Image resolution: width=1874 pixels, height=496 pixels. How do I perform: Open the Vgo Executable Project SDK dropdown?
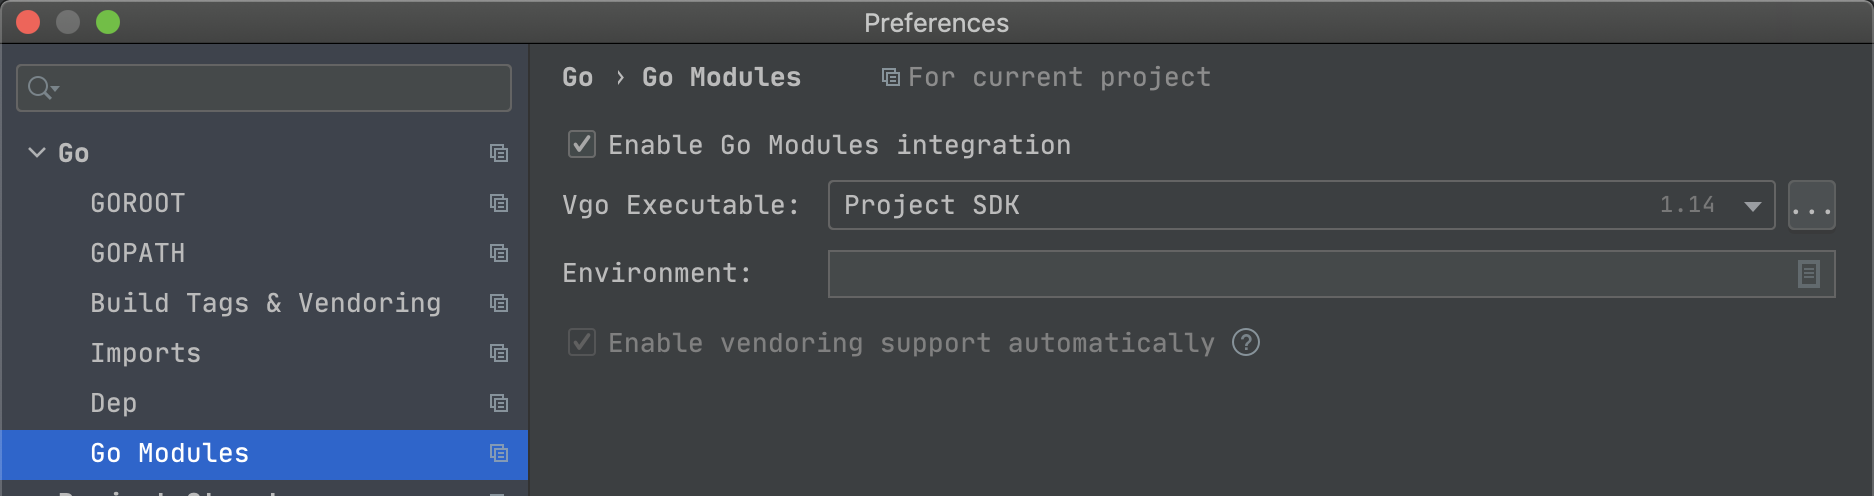[1301, 205]
